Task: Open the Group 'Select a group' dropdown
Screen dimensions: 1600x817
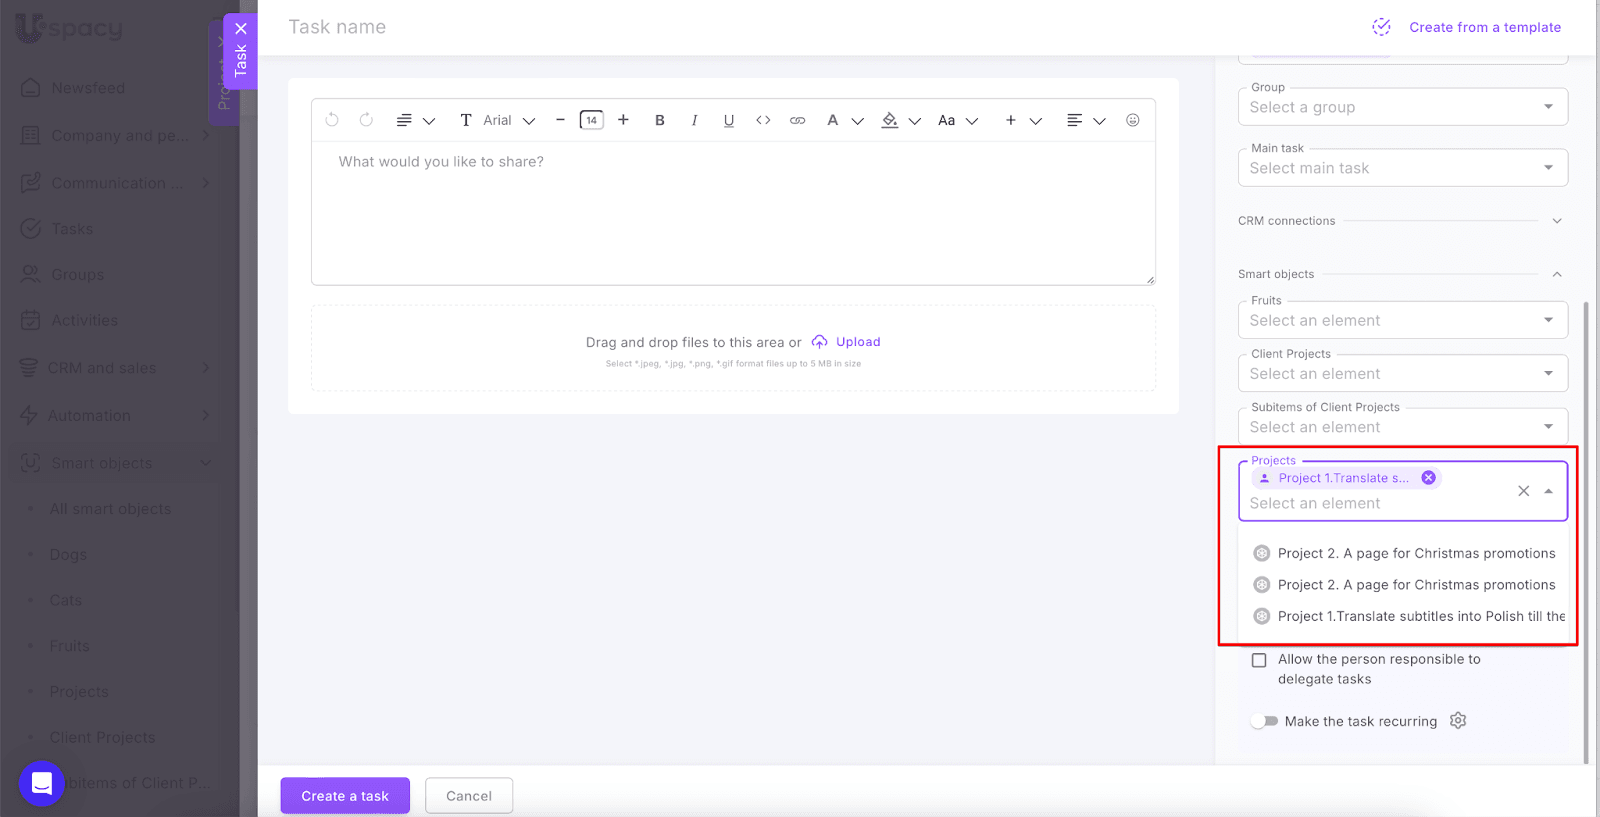Action: [x=1403, y=107]
